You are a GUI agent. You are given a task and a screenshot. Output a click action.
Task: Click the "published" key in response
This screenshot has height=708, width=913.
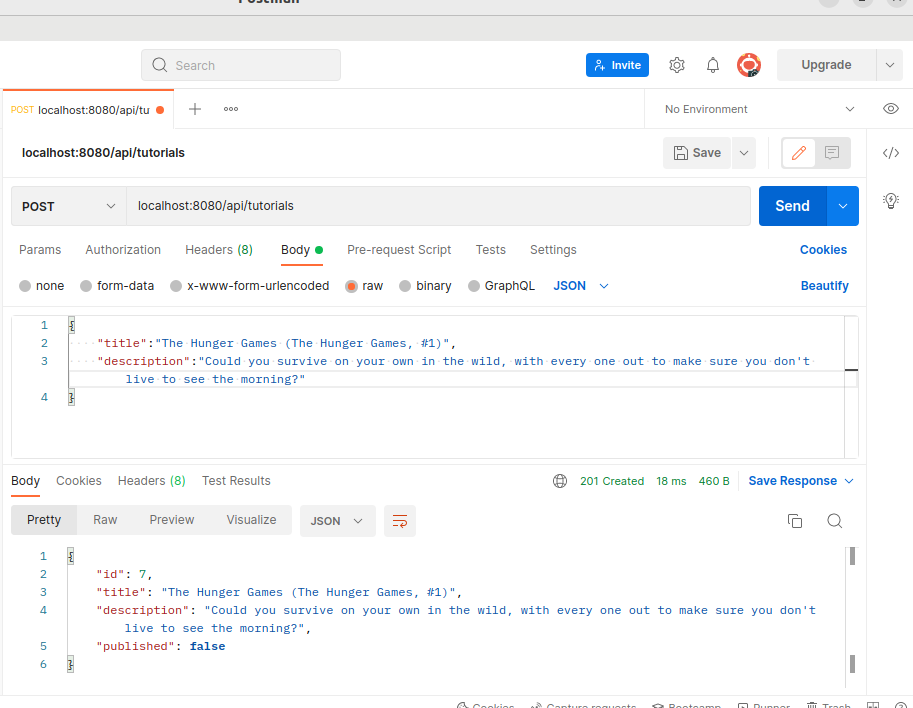(x=136, y=646)
